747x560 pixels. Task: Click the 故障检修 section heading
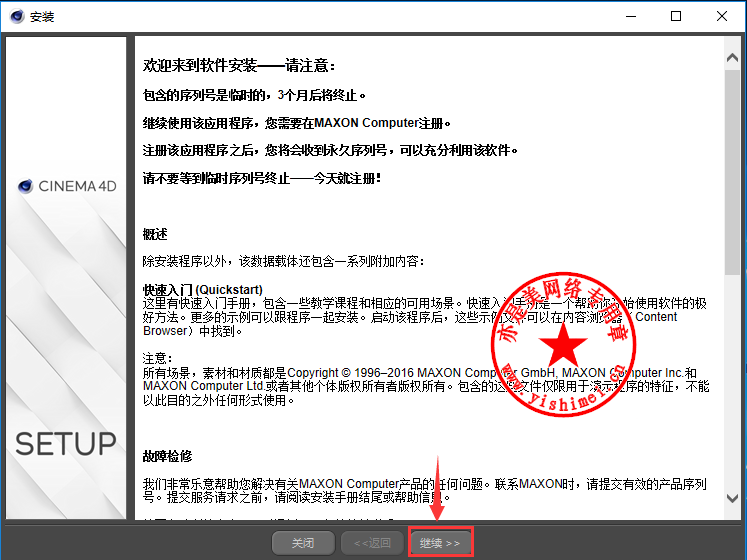point(167,456)
